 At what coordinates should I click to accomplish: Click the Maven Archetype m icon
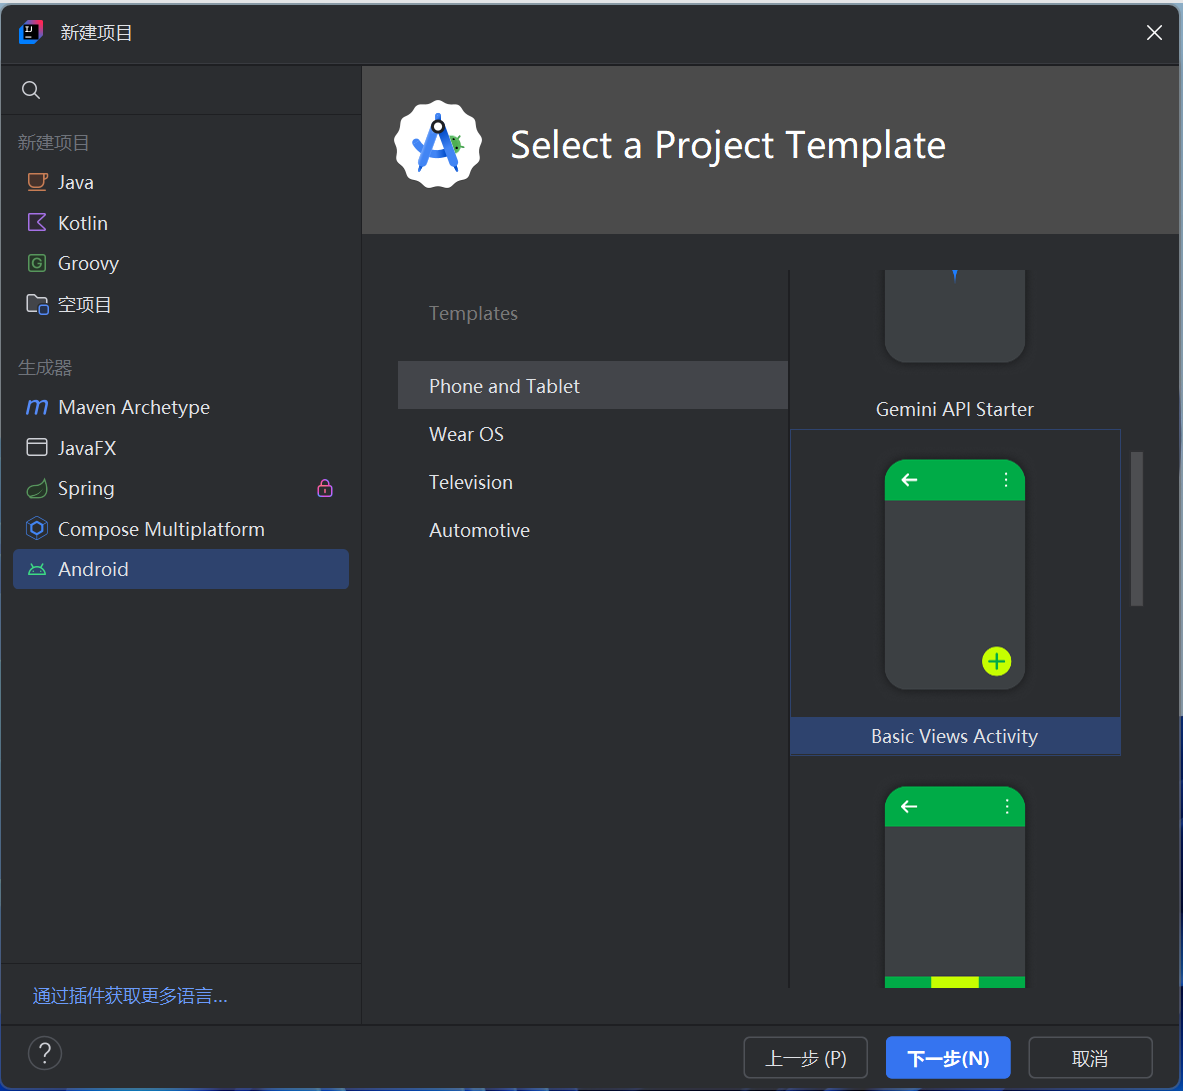click(37, 407)
